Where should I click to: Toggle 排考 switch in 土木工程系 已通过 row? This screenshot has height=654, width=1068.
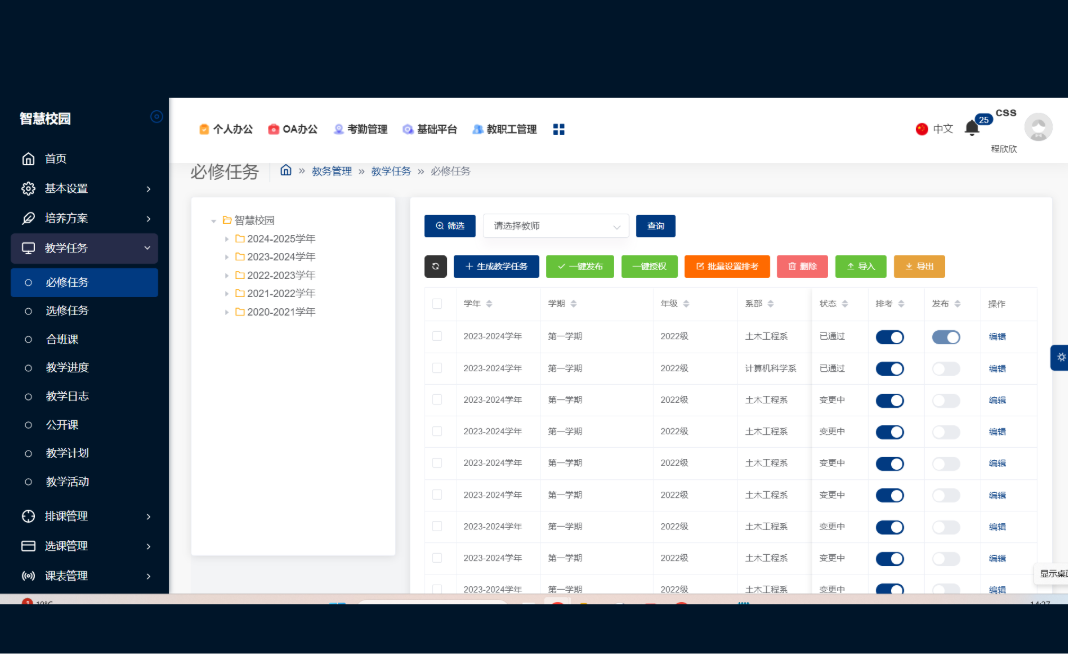[890, 337]
